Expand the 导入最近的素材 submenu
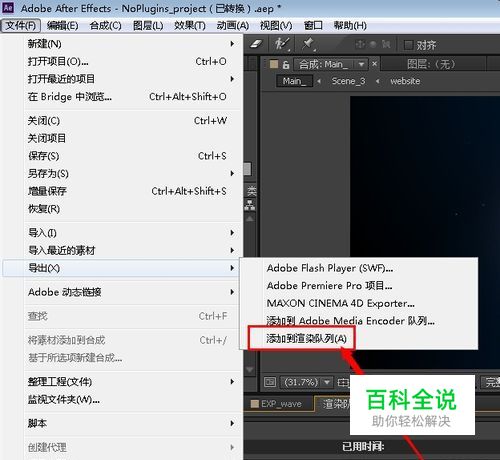The height and width of the screenshot is (460, 500). (x=133, y=250)
